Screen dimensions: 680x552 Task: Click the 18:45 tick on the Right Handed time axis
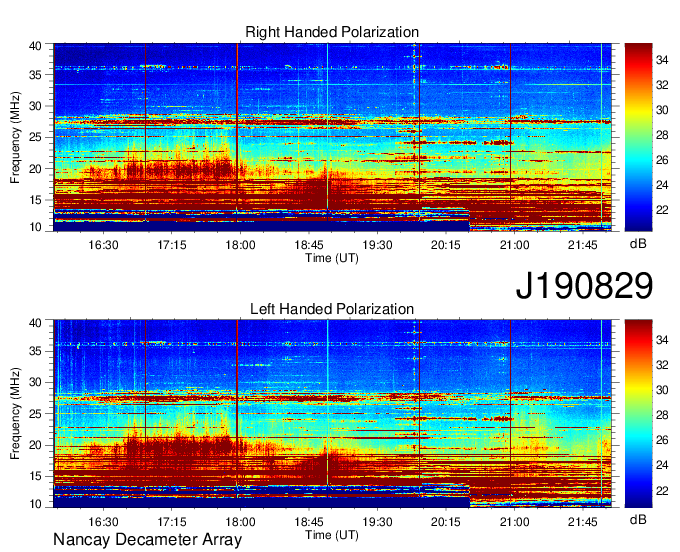pos(309,245)
